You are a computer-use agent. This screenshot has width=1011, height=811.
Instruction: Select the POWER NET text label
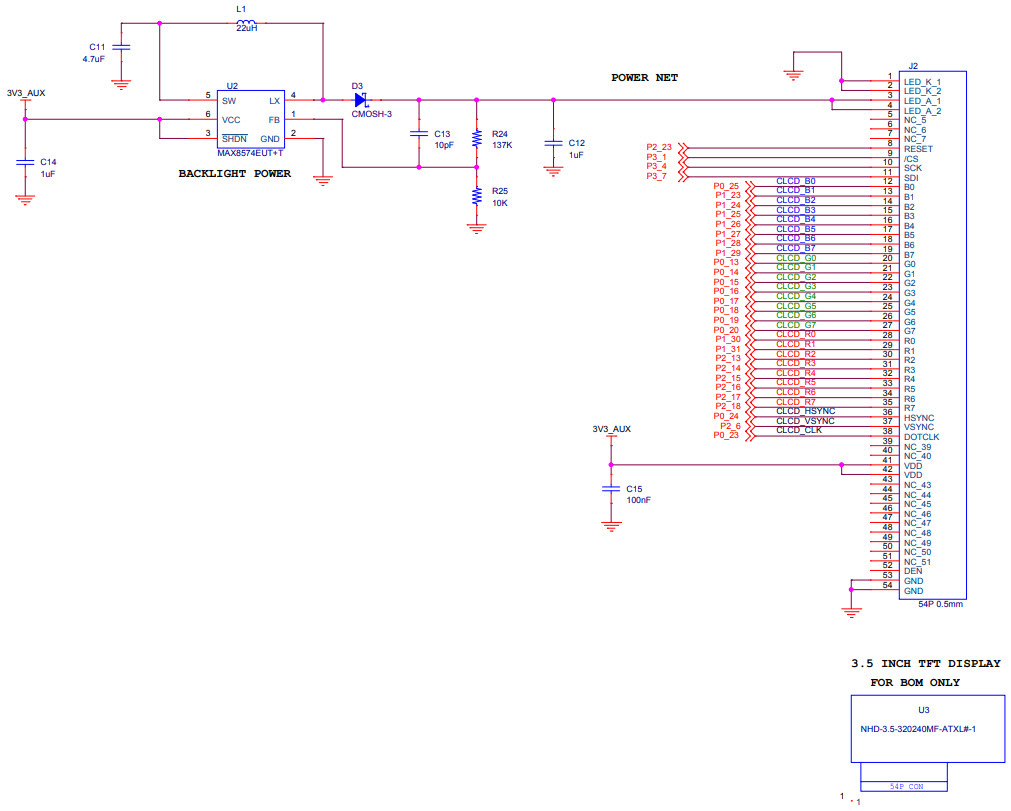644,77
